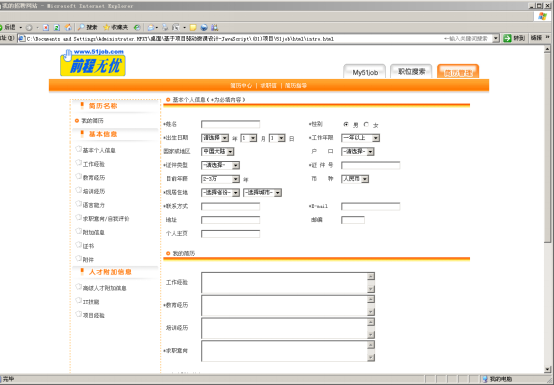Click the 前程无忧 51job logo
Image resolution: width=554 pixels, height=385 pixels.
point(93,63)
